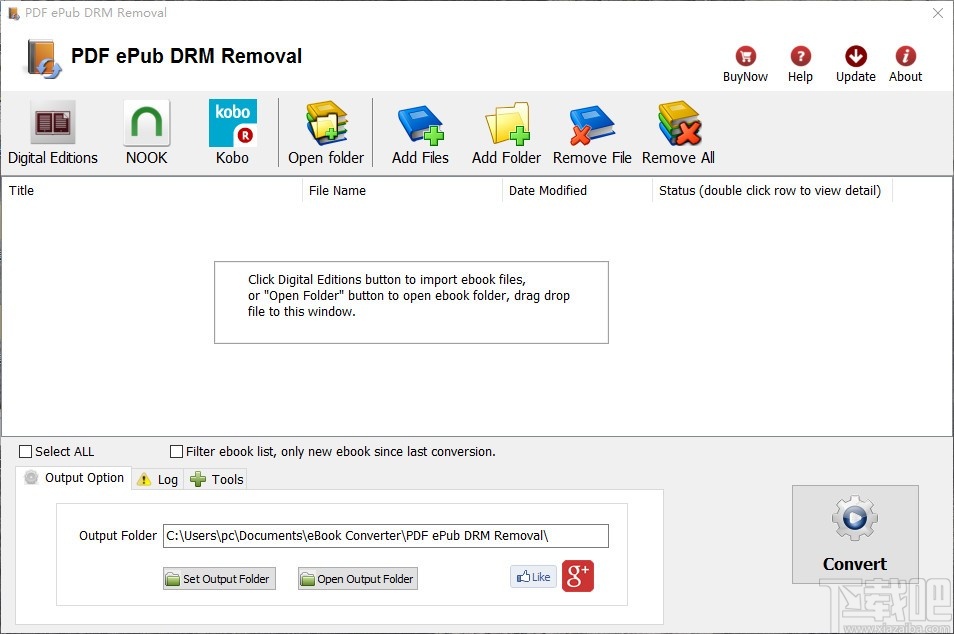The image size is (954, 634).
Task: Sort list by File Name column
Action: pyautogui.click(x=402, y=190)
